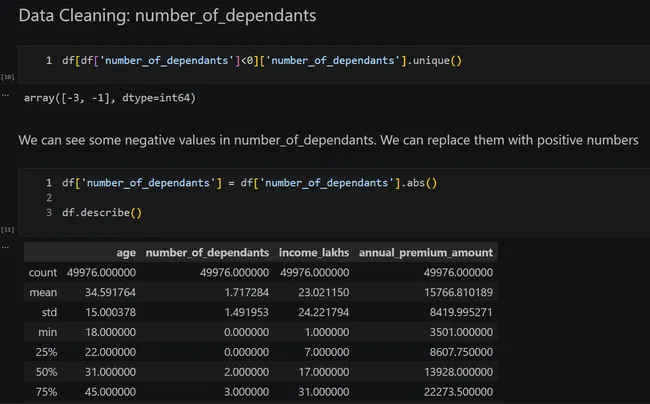Select the markdown text about negative values
Screen dimensions: 650x404
pos(328,140)
